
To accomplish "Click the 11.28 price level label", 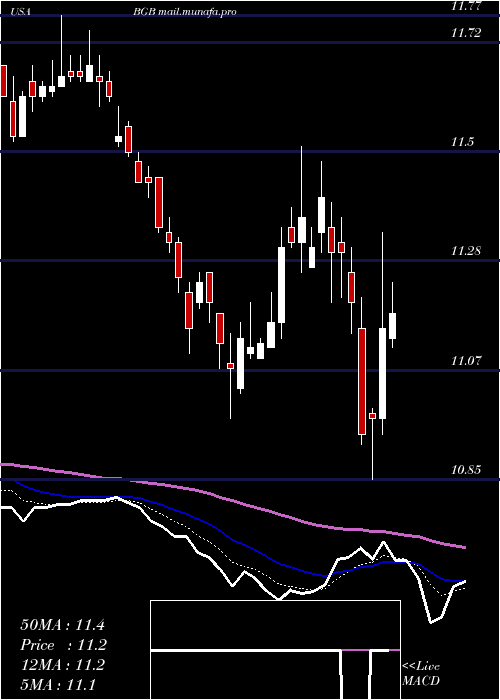I will pyautogui.click(x=466, y=251).
